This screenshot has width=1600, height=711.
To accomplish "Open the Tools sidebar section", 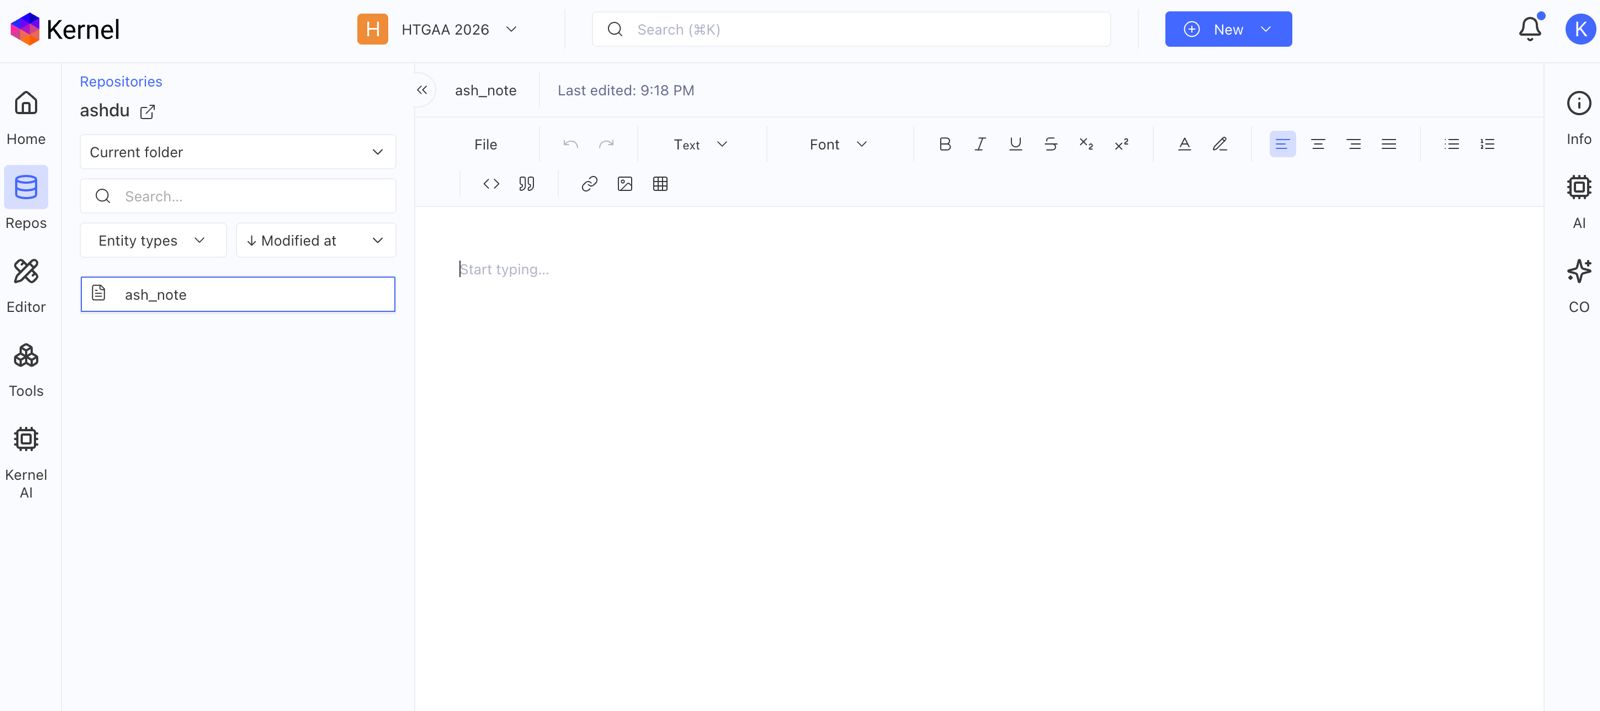I will [26, 369].
